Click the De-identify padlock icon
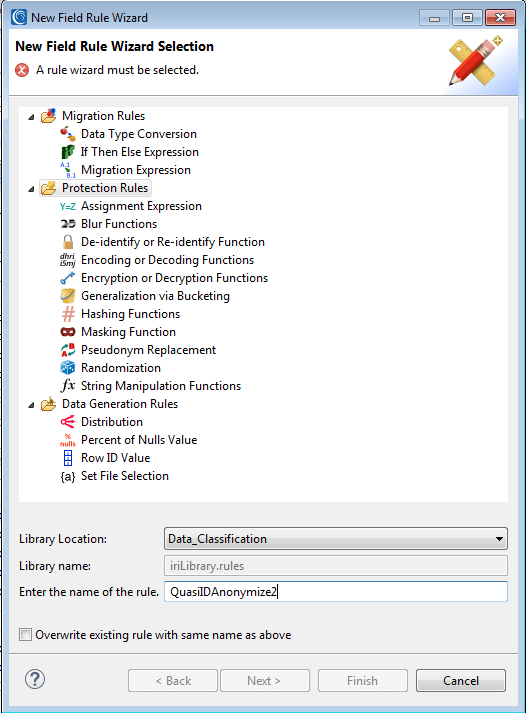Screen dimensions: 526x713 point(68,242)
